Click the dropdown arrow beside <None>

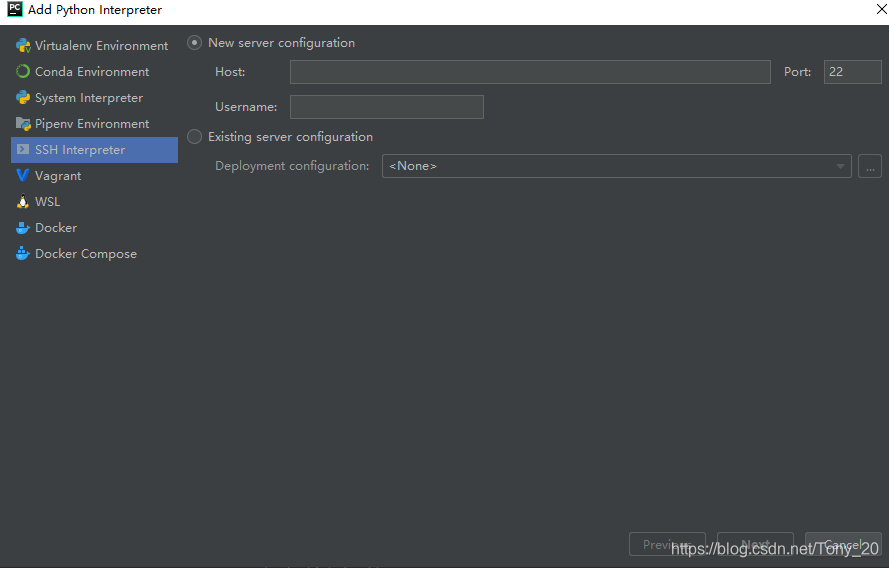tap(840, 166)
